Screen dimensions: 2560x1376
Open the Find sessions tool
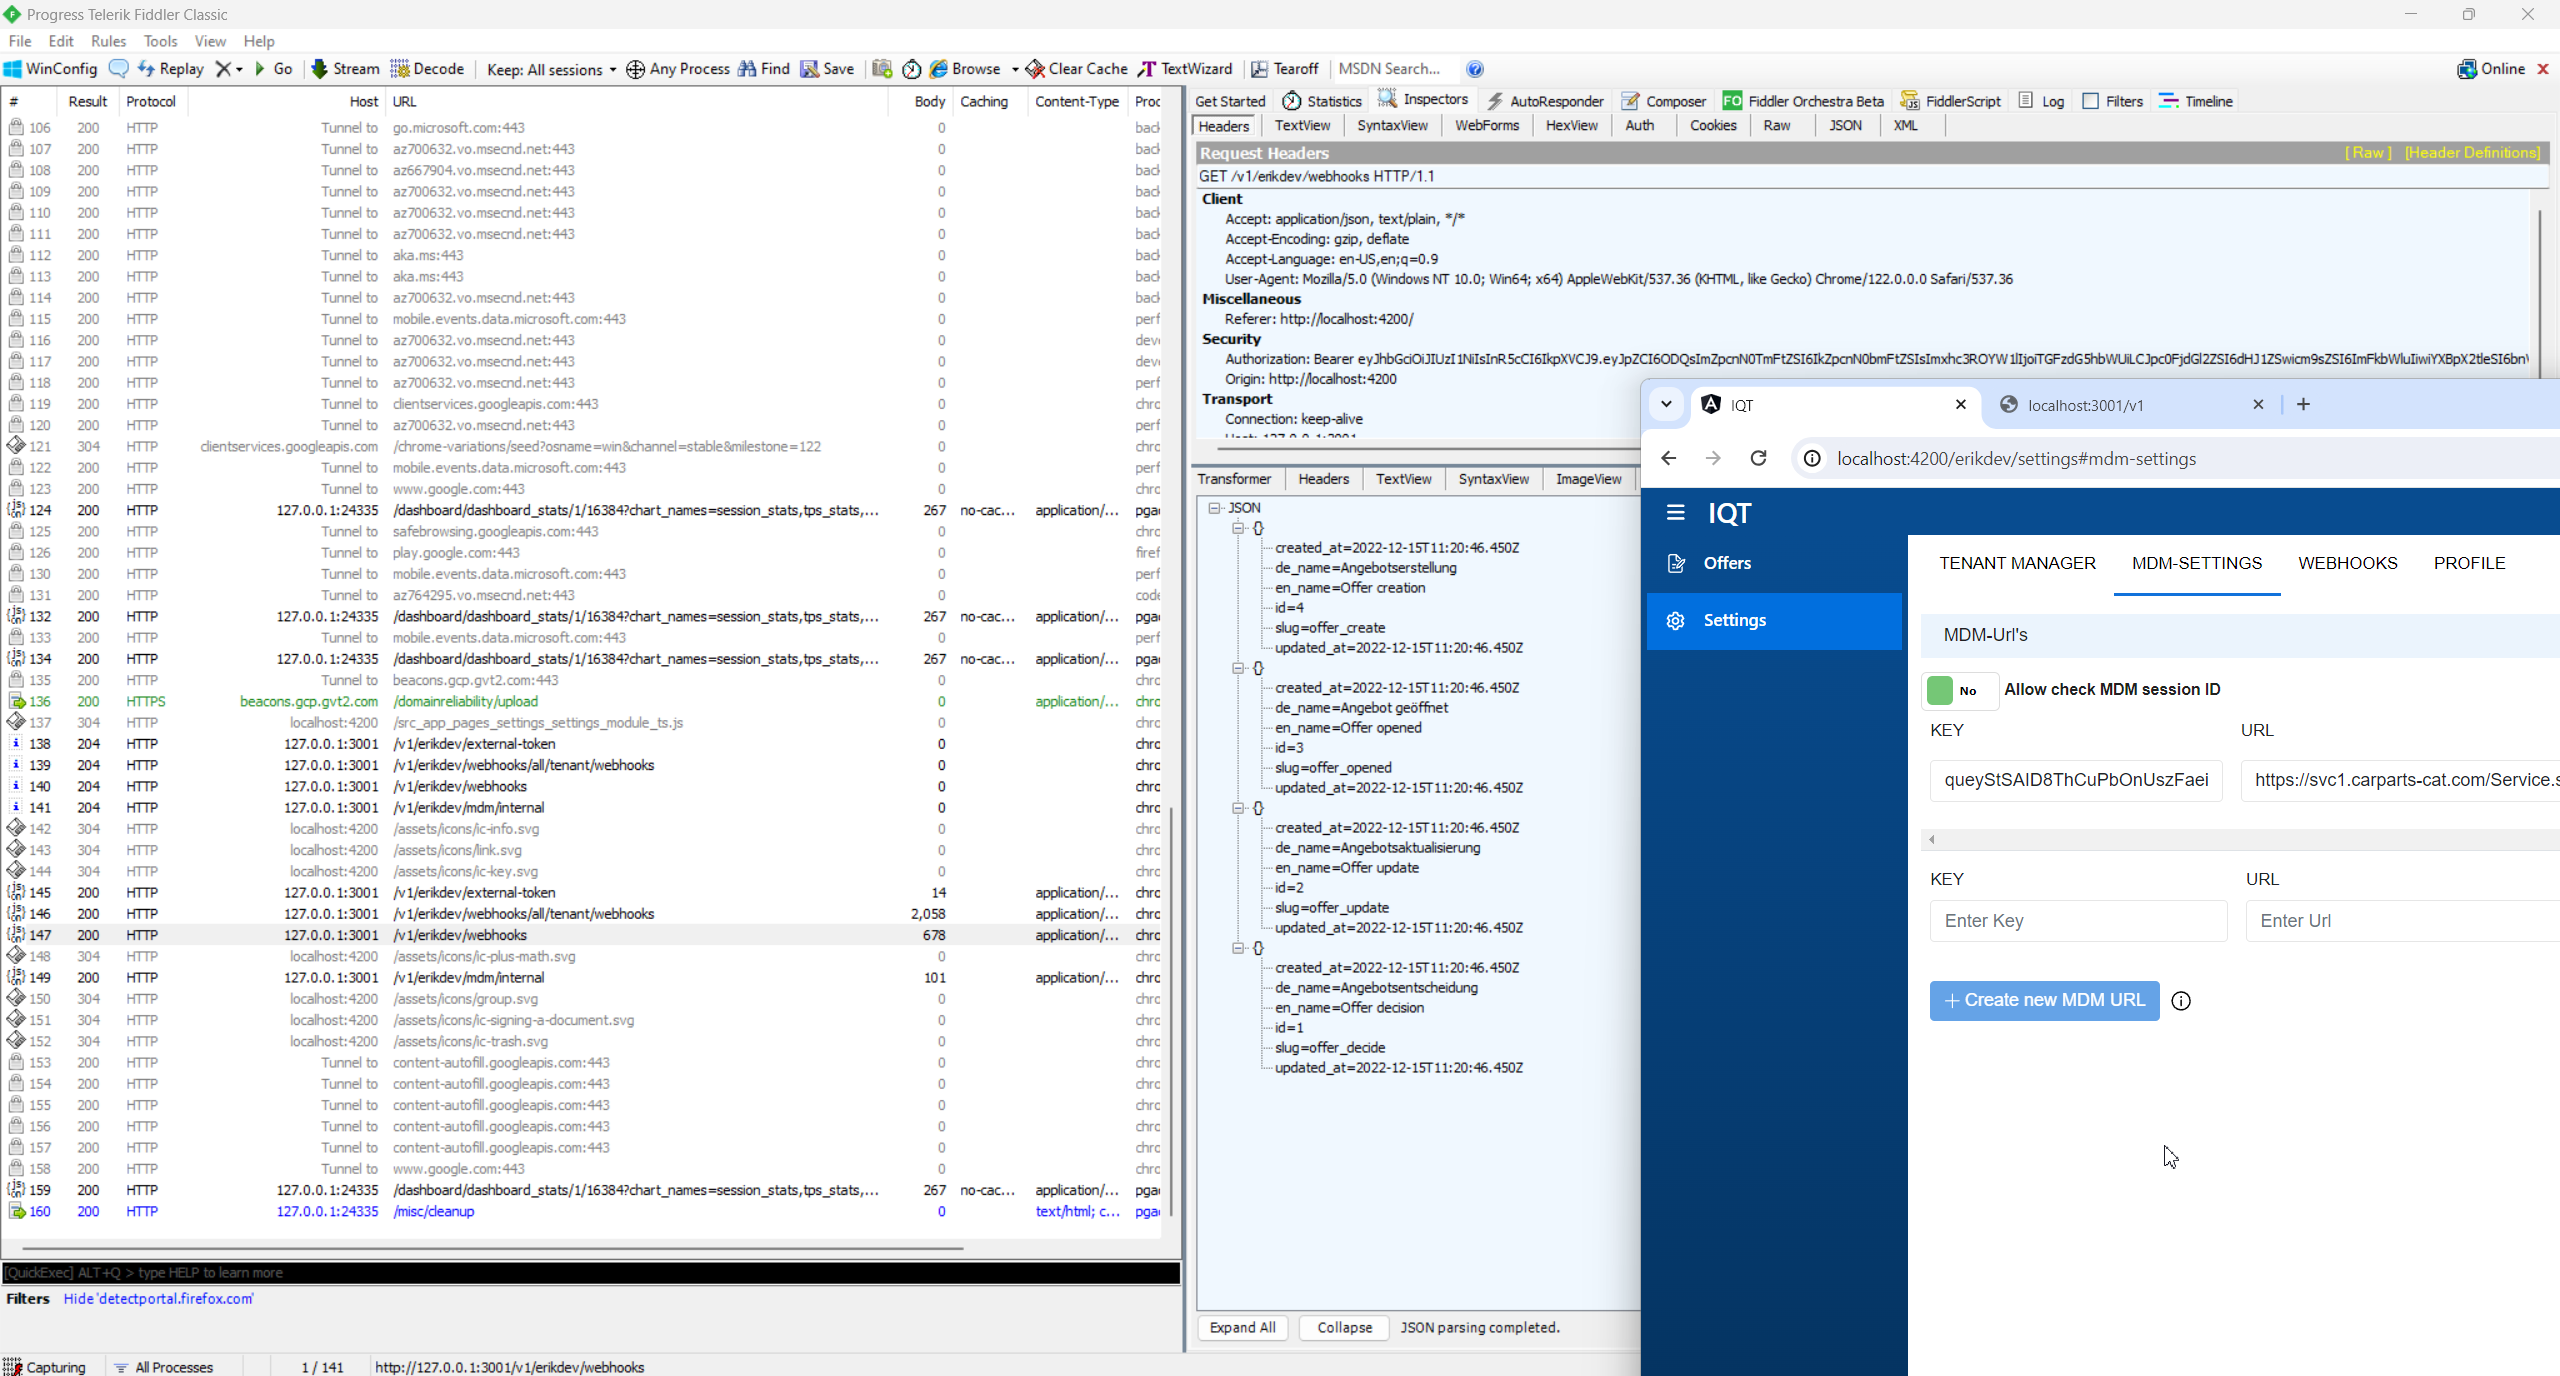764,69
